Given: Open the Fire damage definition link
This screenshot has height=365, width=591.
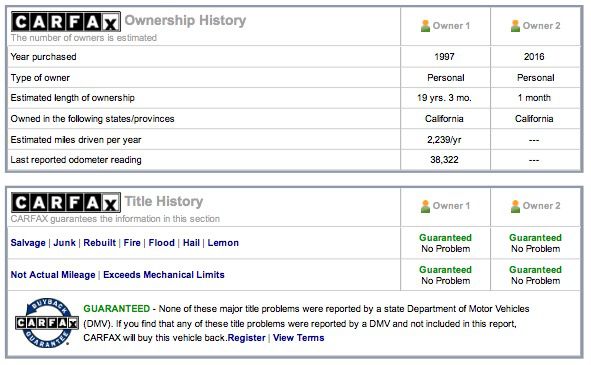Looking at the screenshot, I should point(132,243).
